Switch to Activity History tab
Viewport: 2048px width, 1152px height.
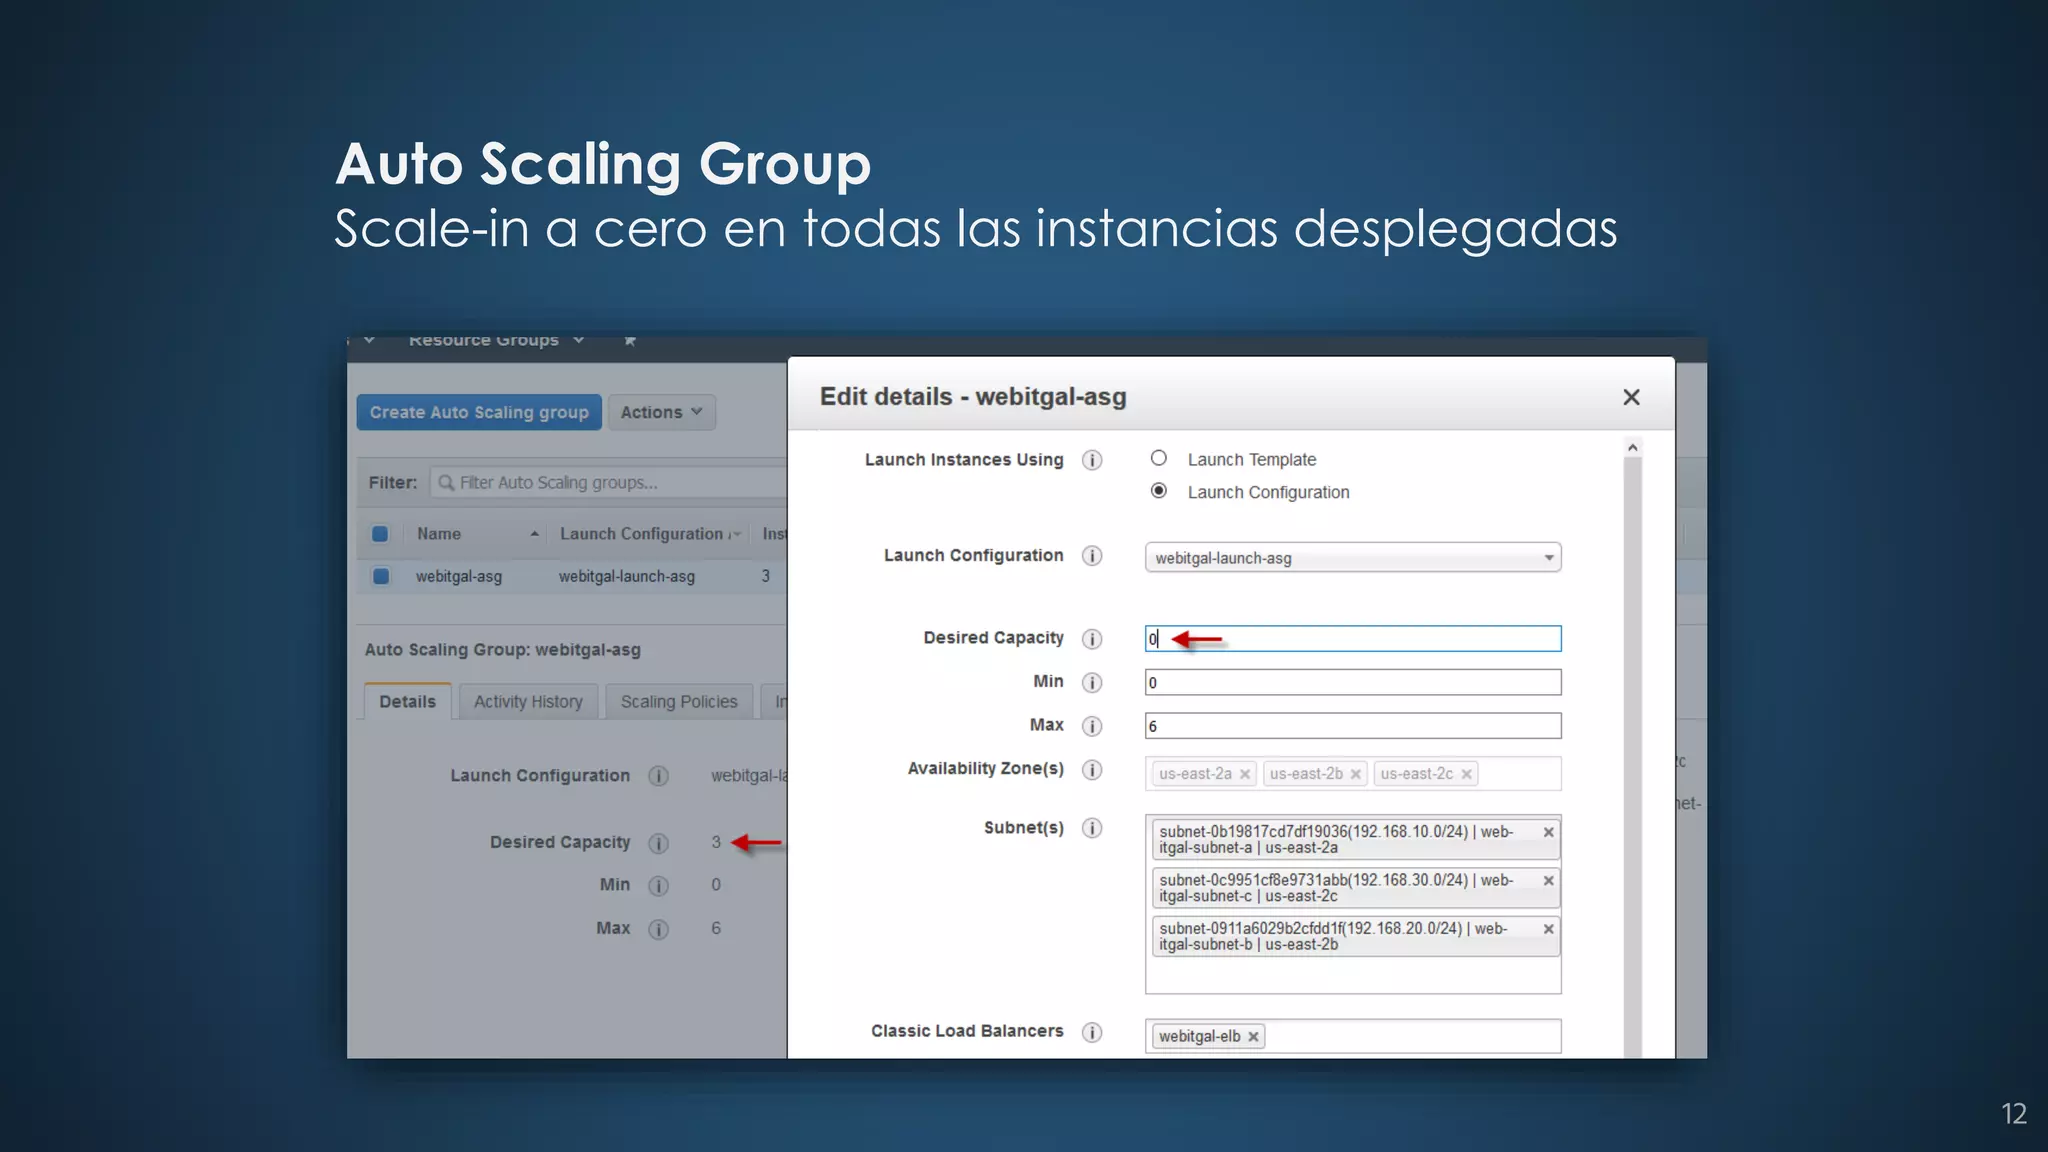[528, 702]
